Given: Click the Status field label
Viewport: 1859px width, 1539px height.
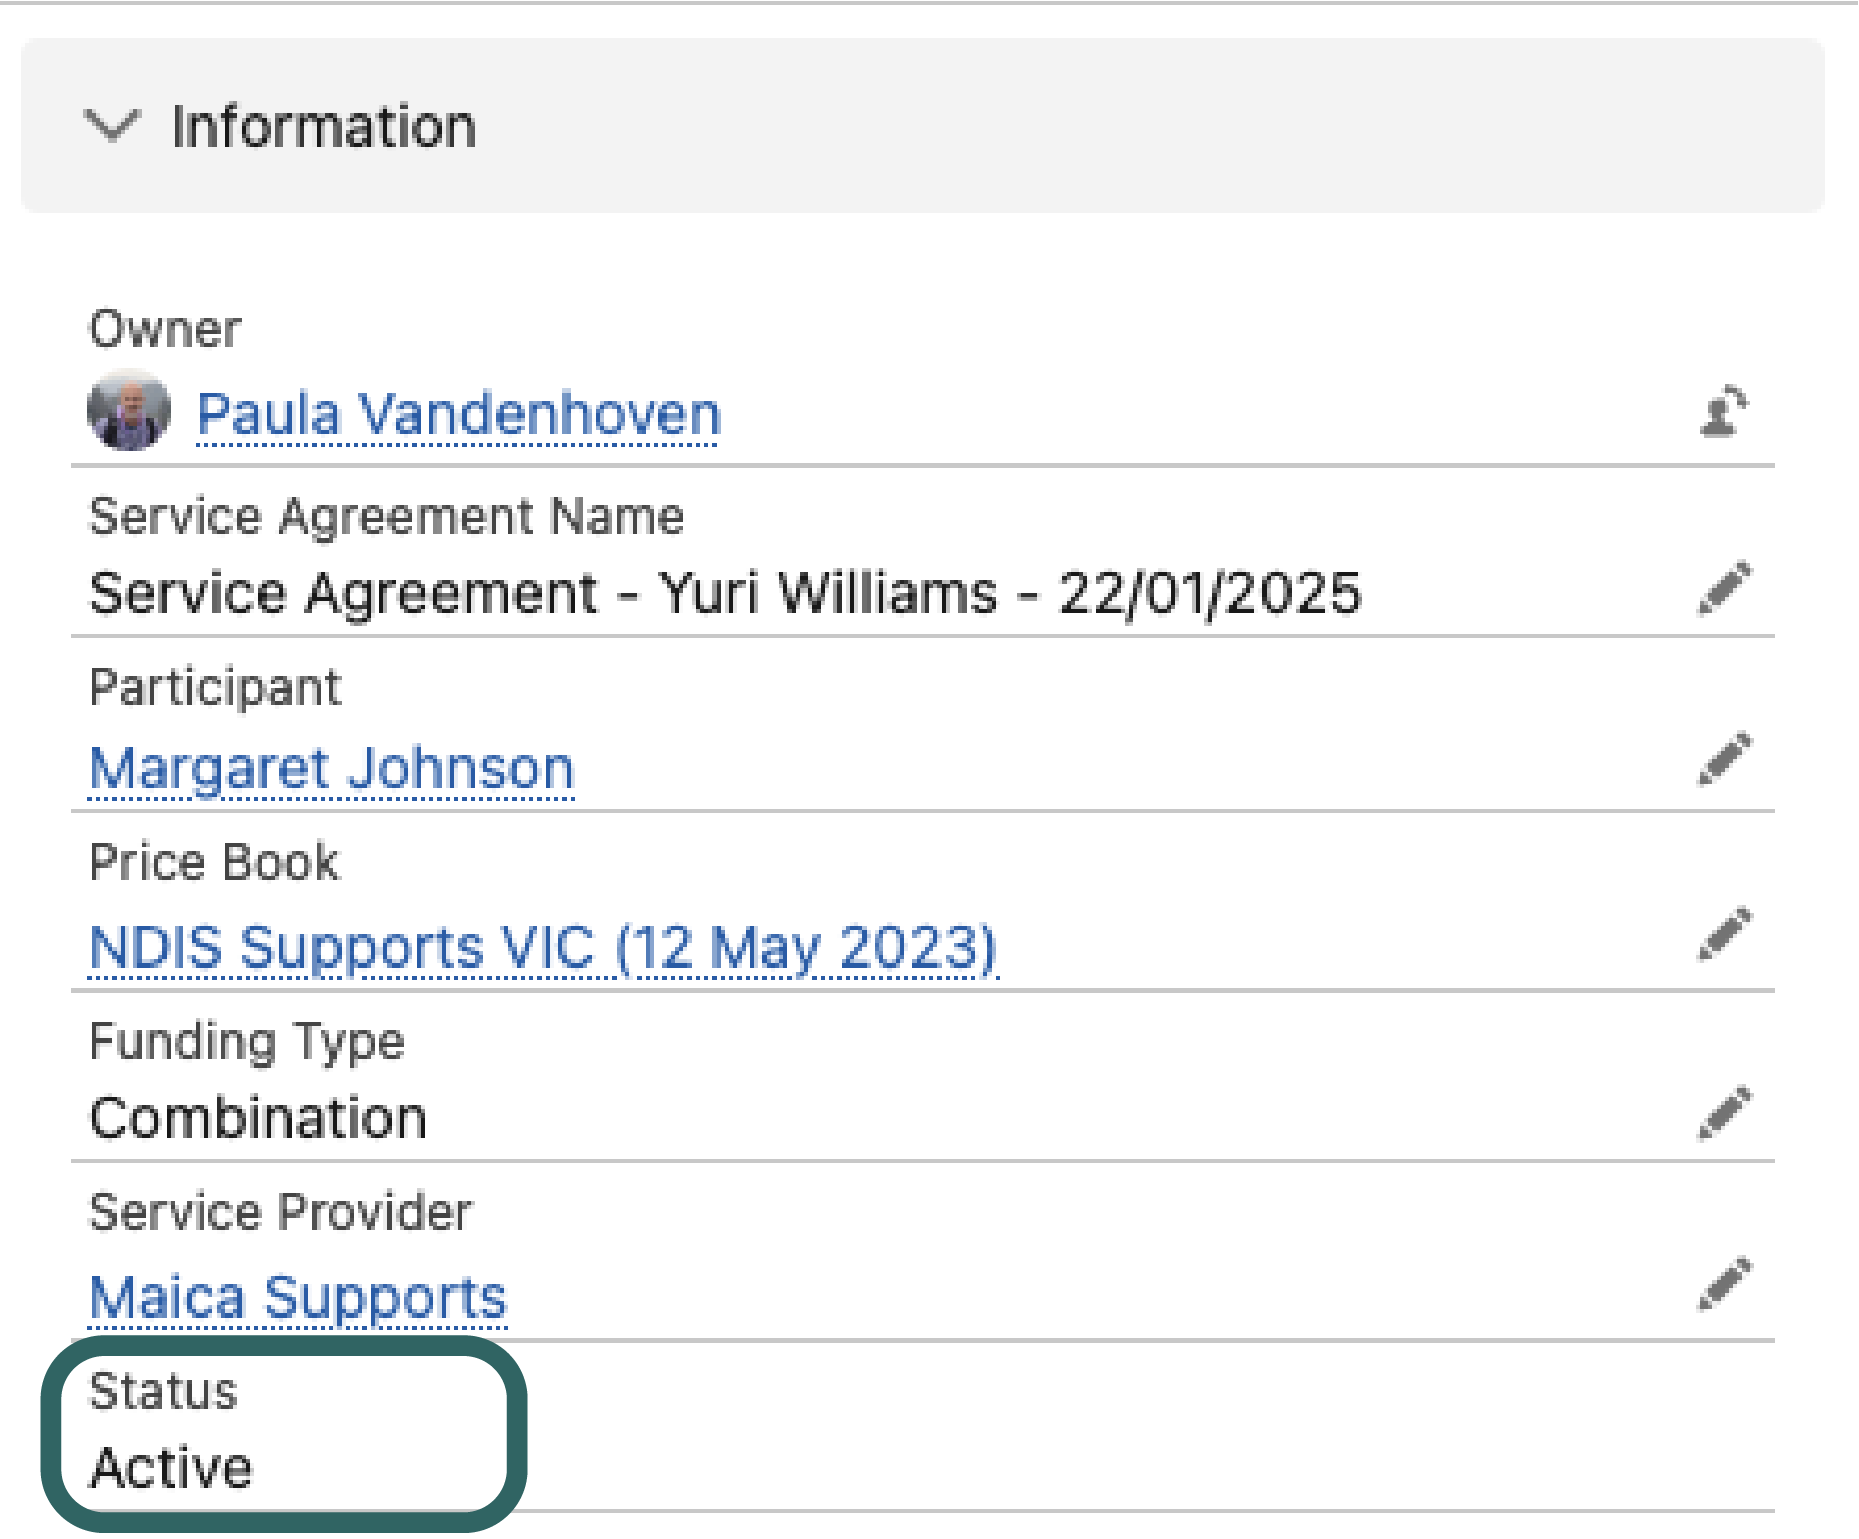Looking at the screenshot, I should click(x=163, y=1391).
